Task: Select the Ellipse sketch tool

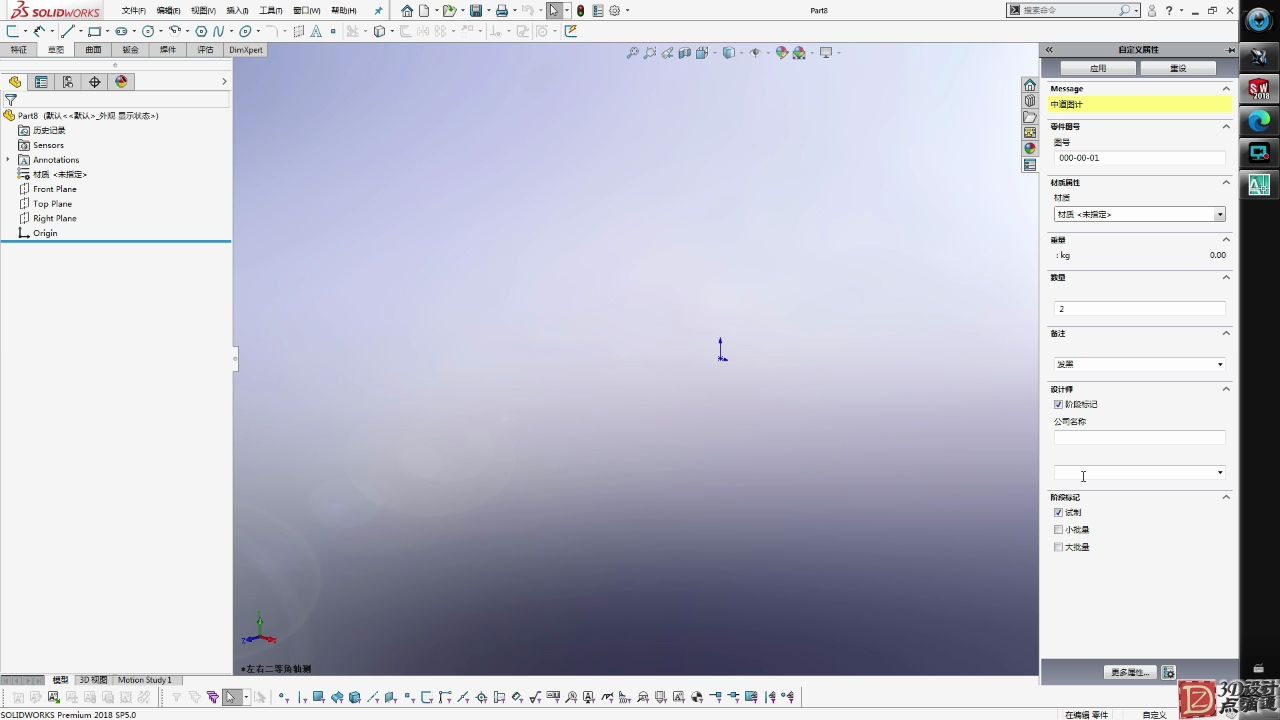Action: point(245,31)
